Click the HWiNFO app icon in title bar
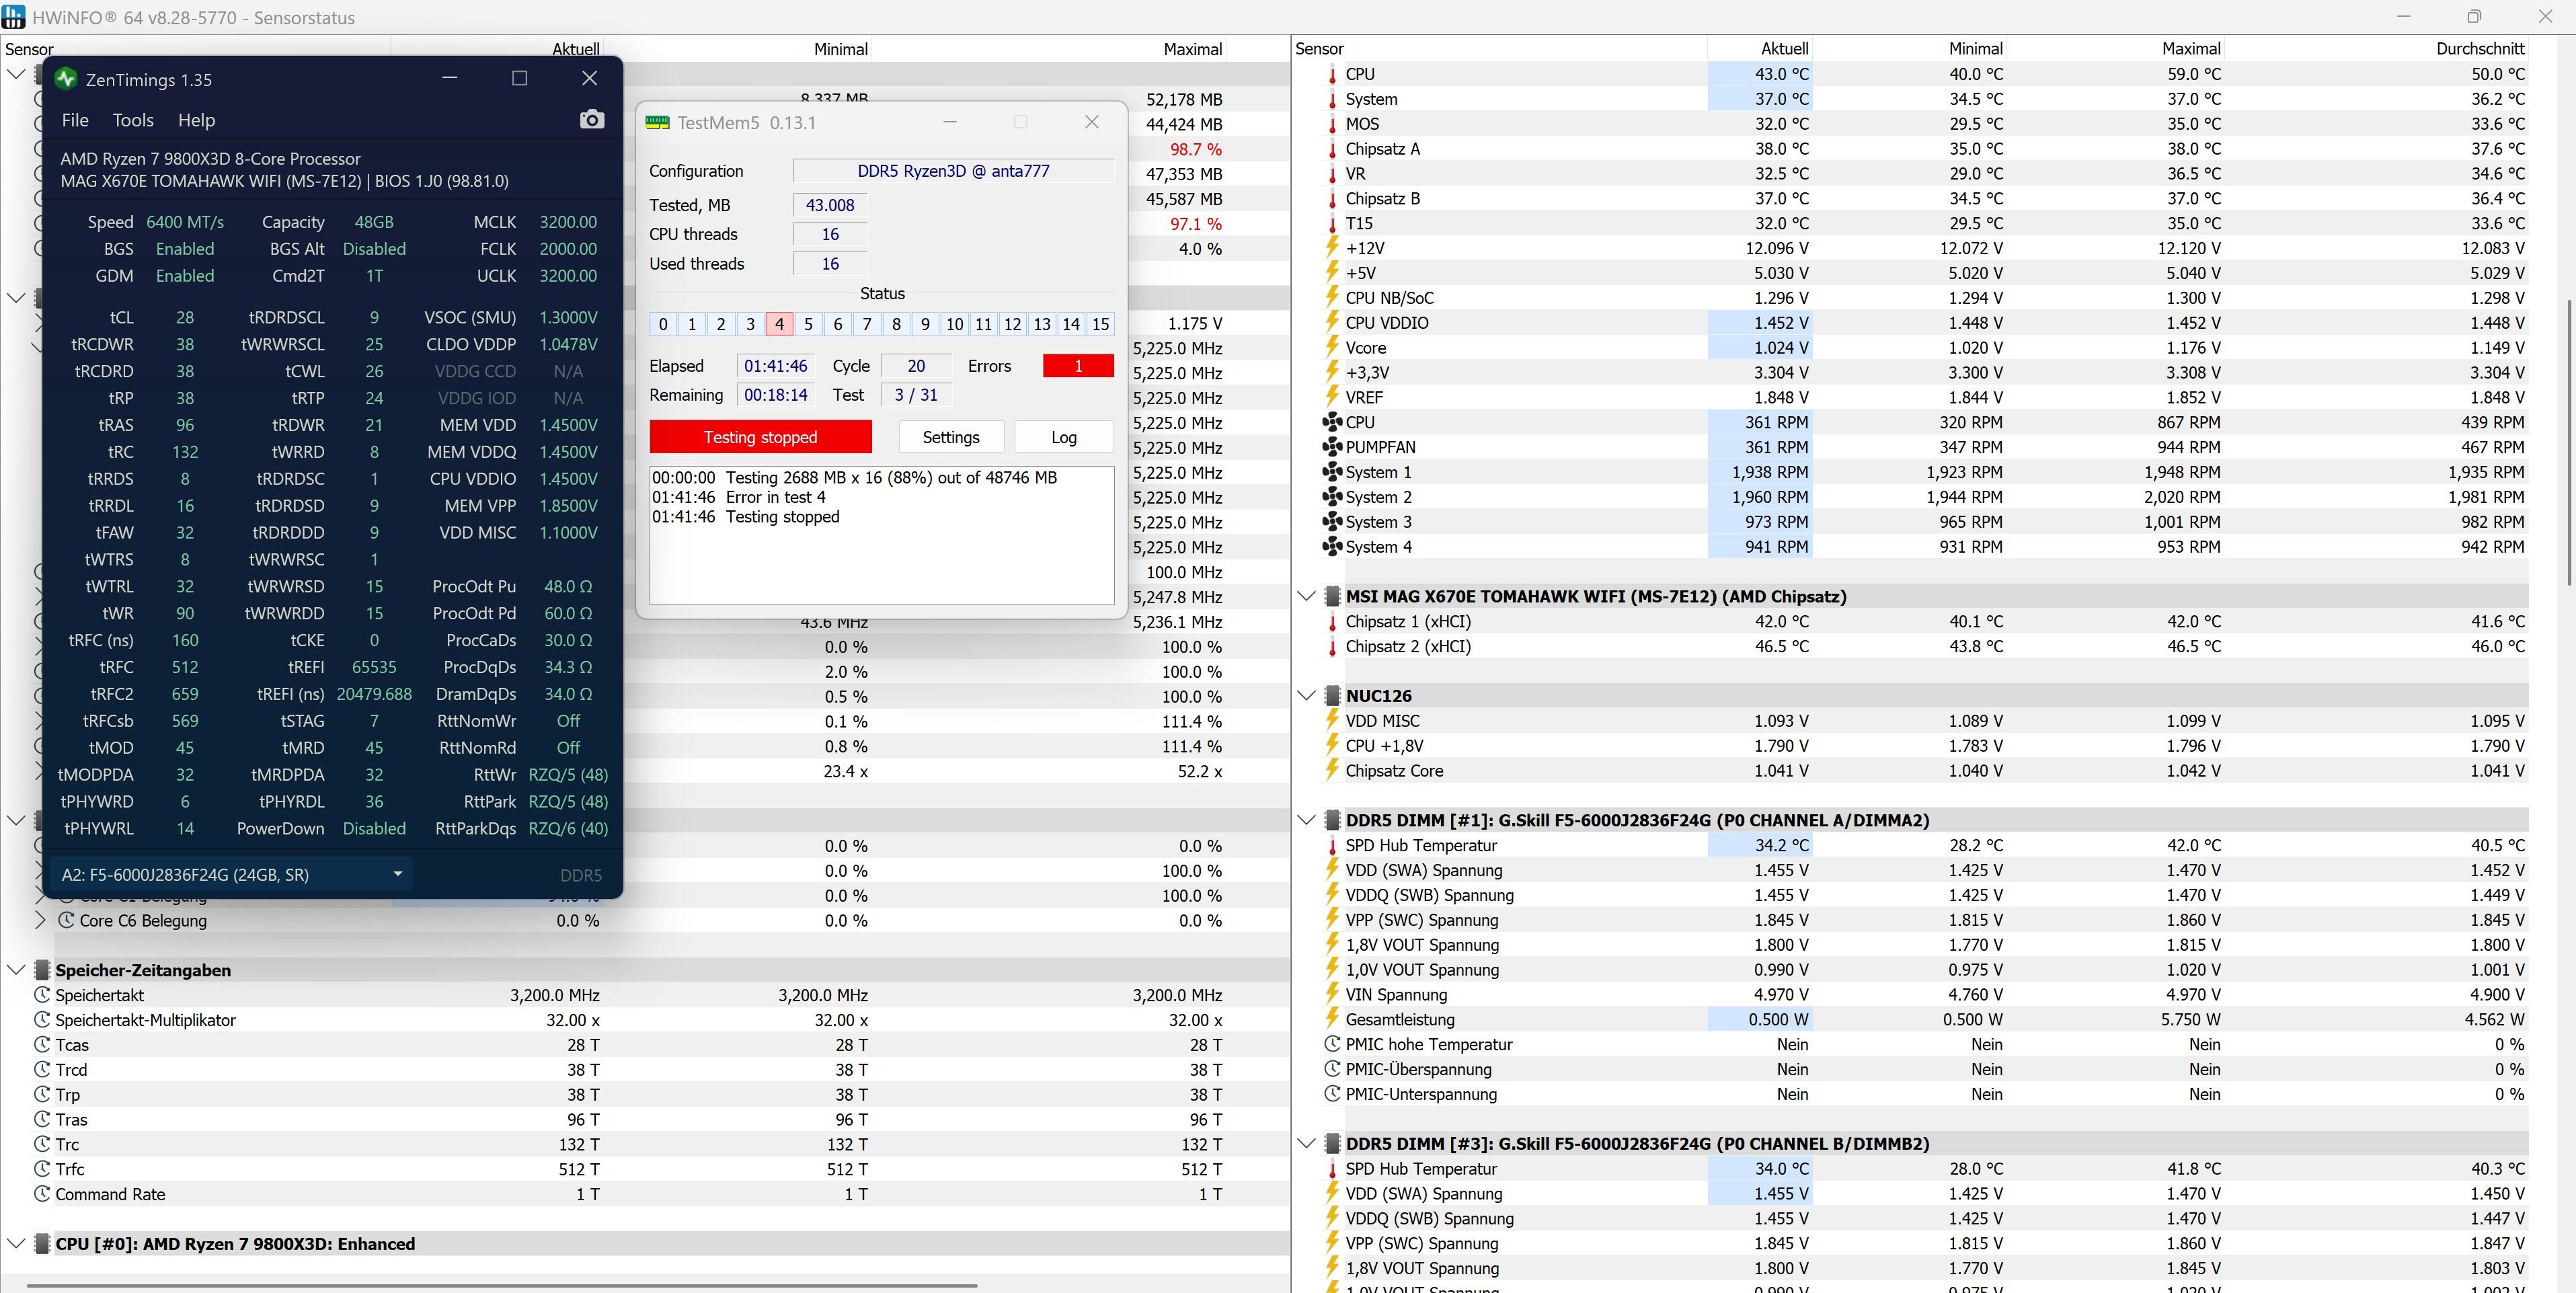This screenshot has width=2576, height=1293. click(x=14, y=17)
